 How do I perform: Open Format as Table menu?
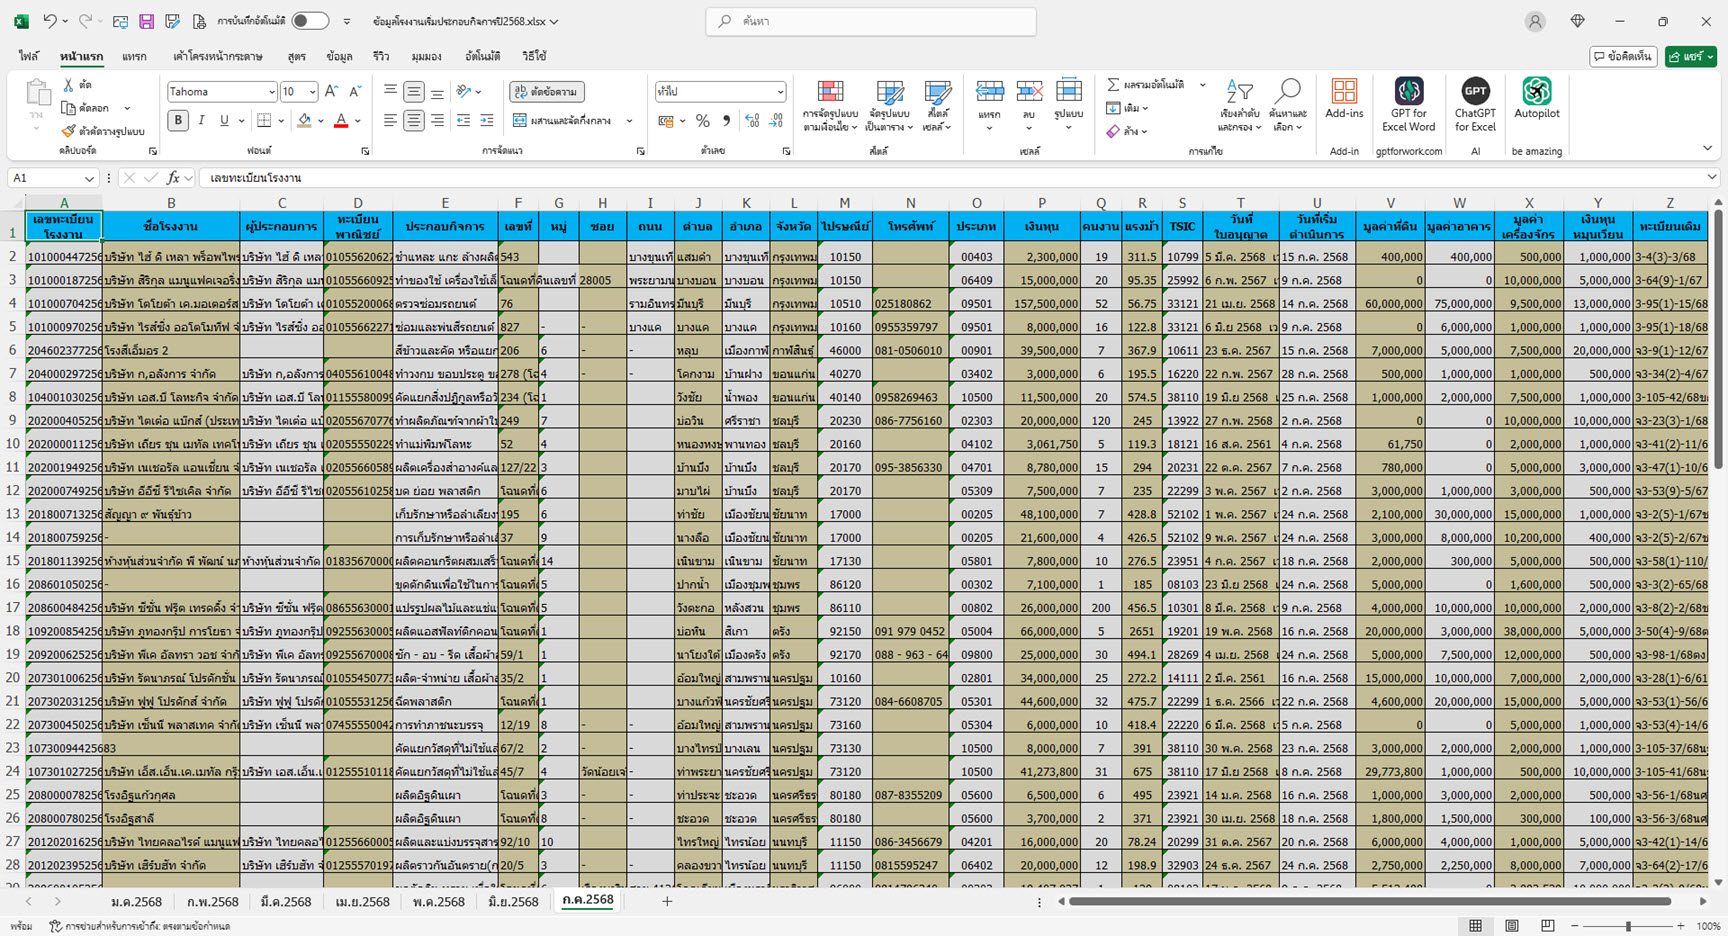[x=889, y=105]
